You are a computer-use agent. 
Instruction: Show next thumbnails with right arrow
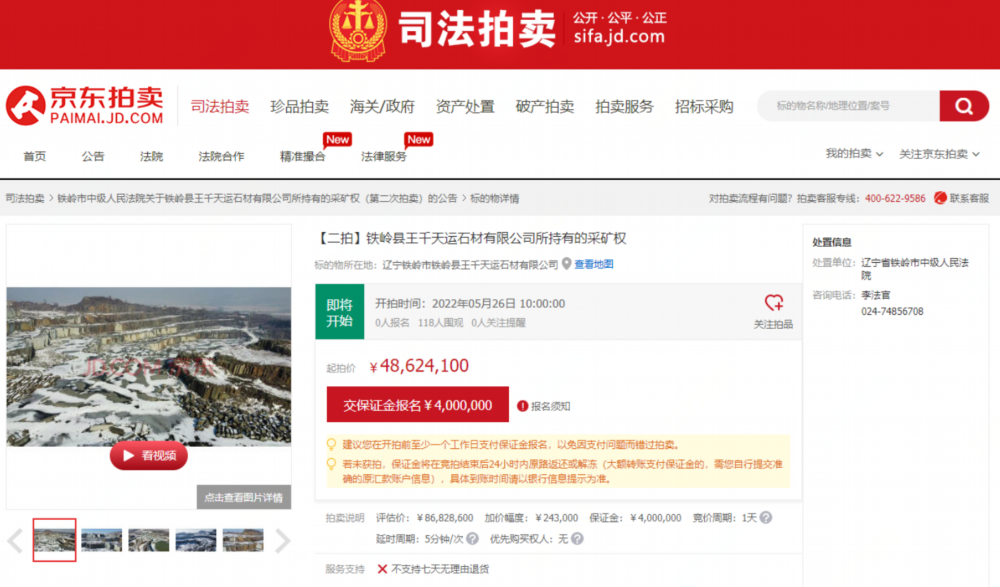282,540
